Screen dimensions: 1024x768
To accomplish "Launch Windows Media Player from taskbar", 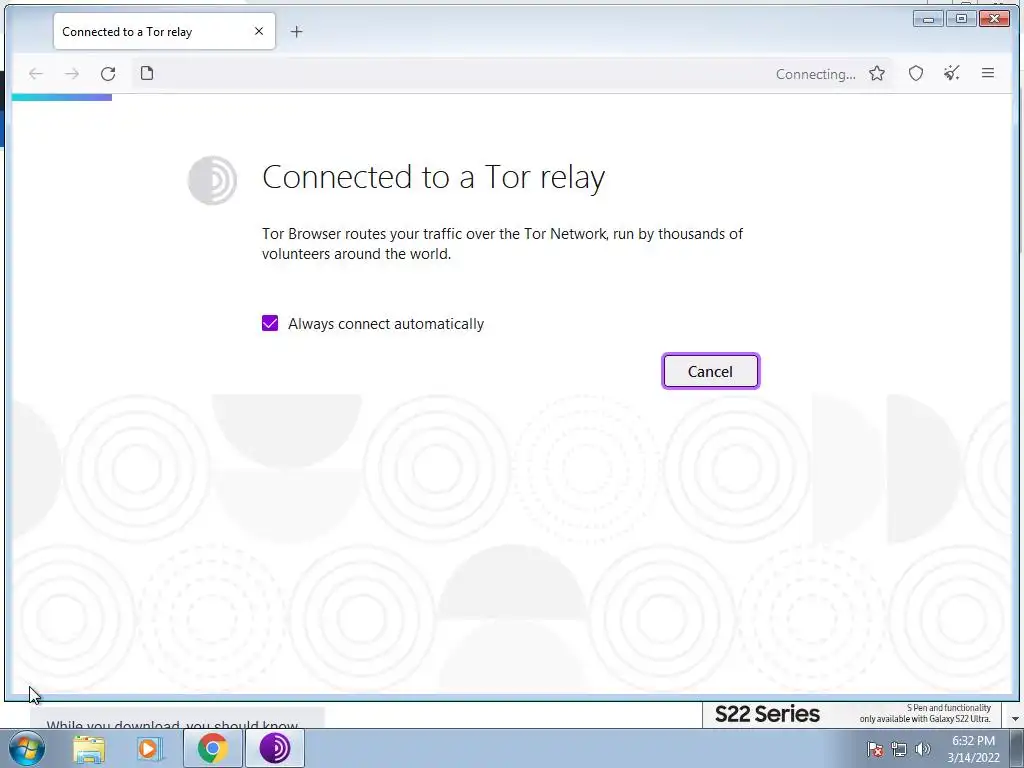I will coord(150,748).
